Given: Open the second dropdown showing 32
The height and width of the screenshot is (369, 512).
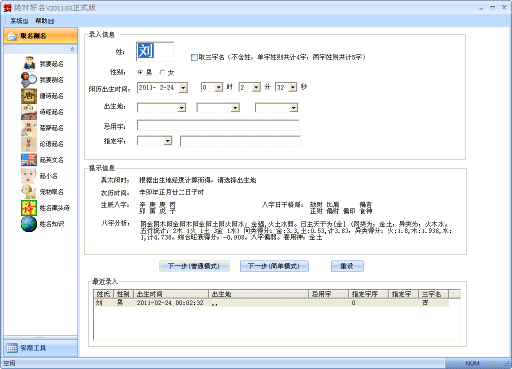Looking at the screenshot, I should click(x=292, y=87).
